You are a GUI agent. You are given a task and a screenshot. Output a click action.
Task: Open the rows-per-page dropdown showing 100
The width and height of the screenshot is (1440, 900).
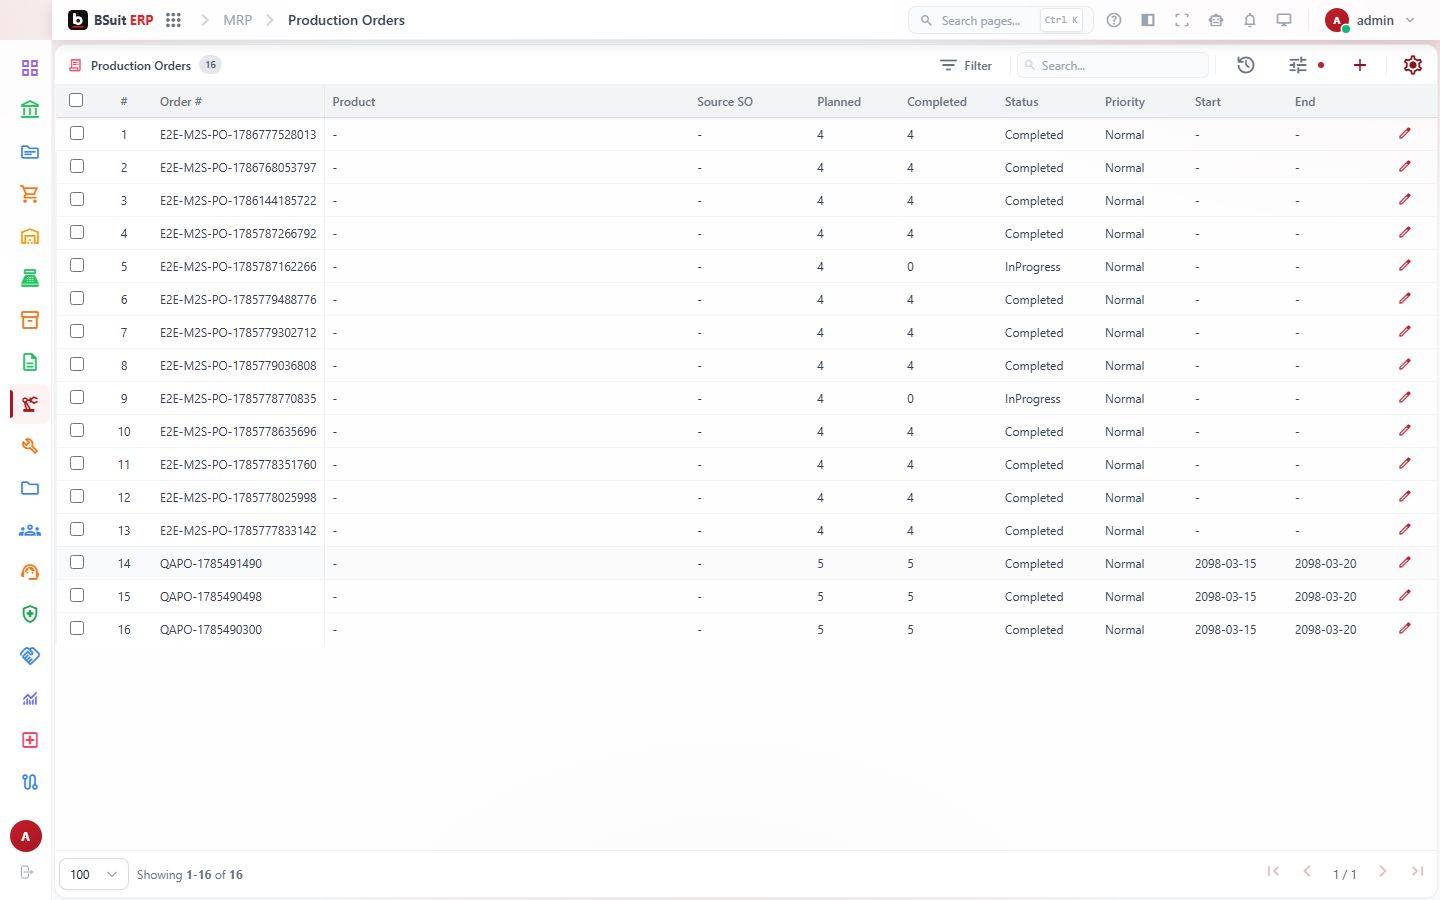coord(94,874)
